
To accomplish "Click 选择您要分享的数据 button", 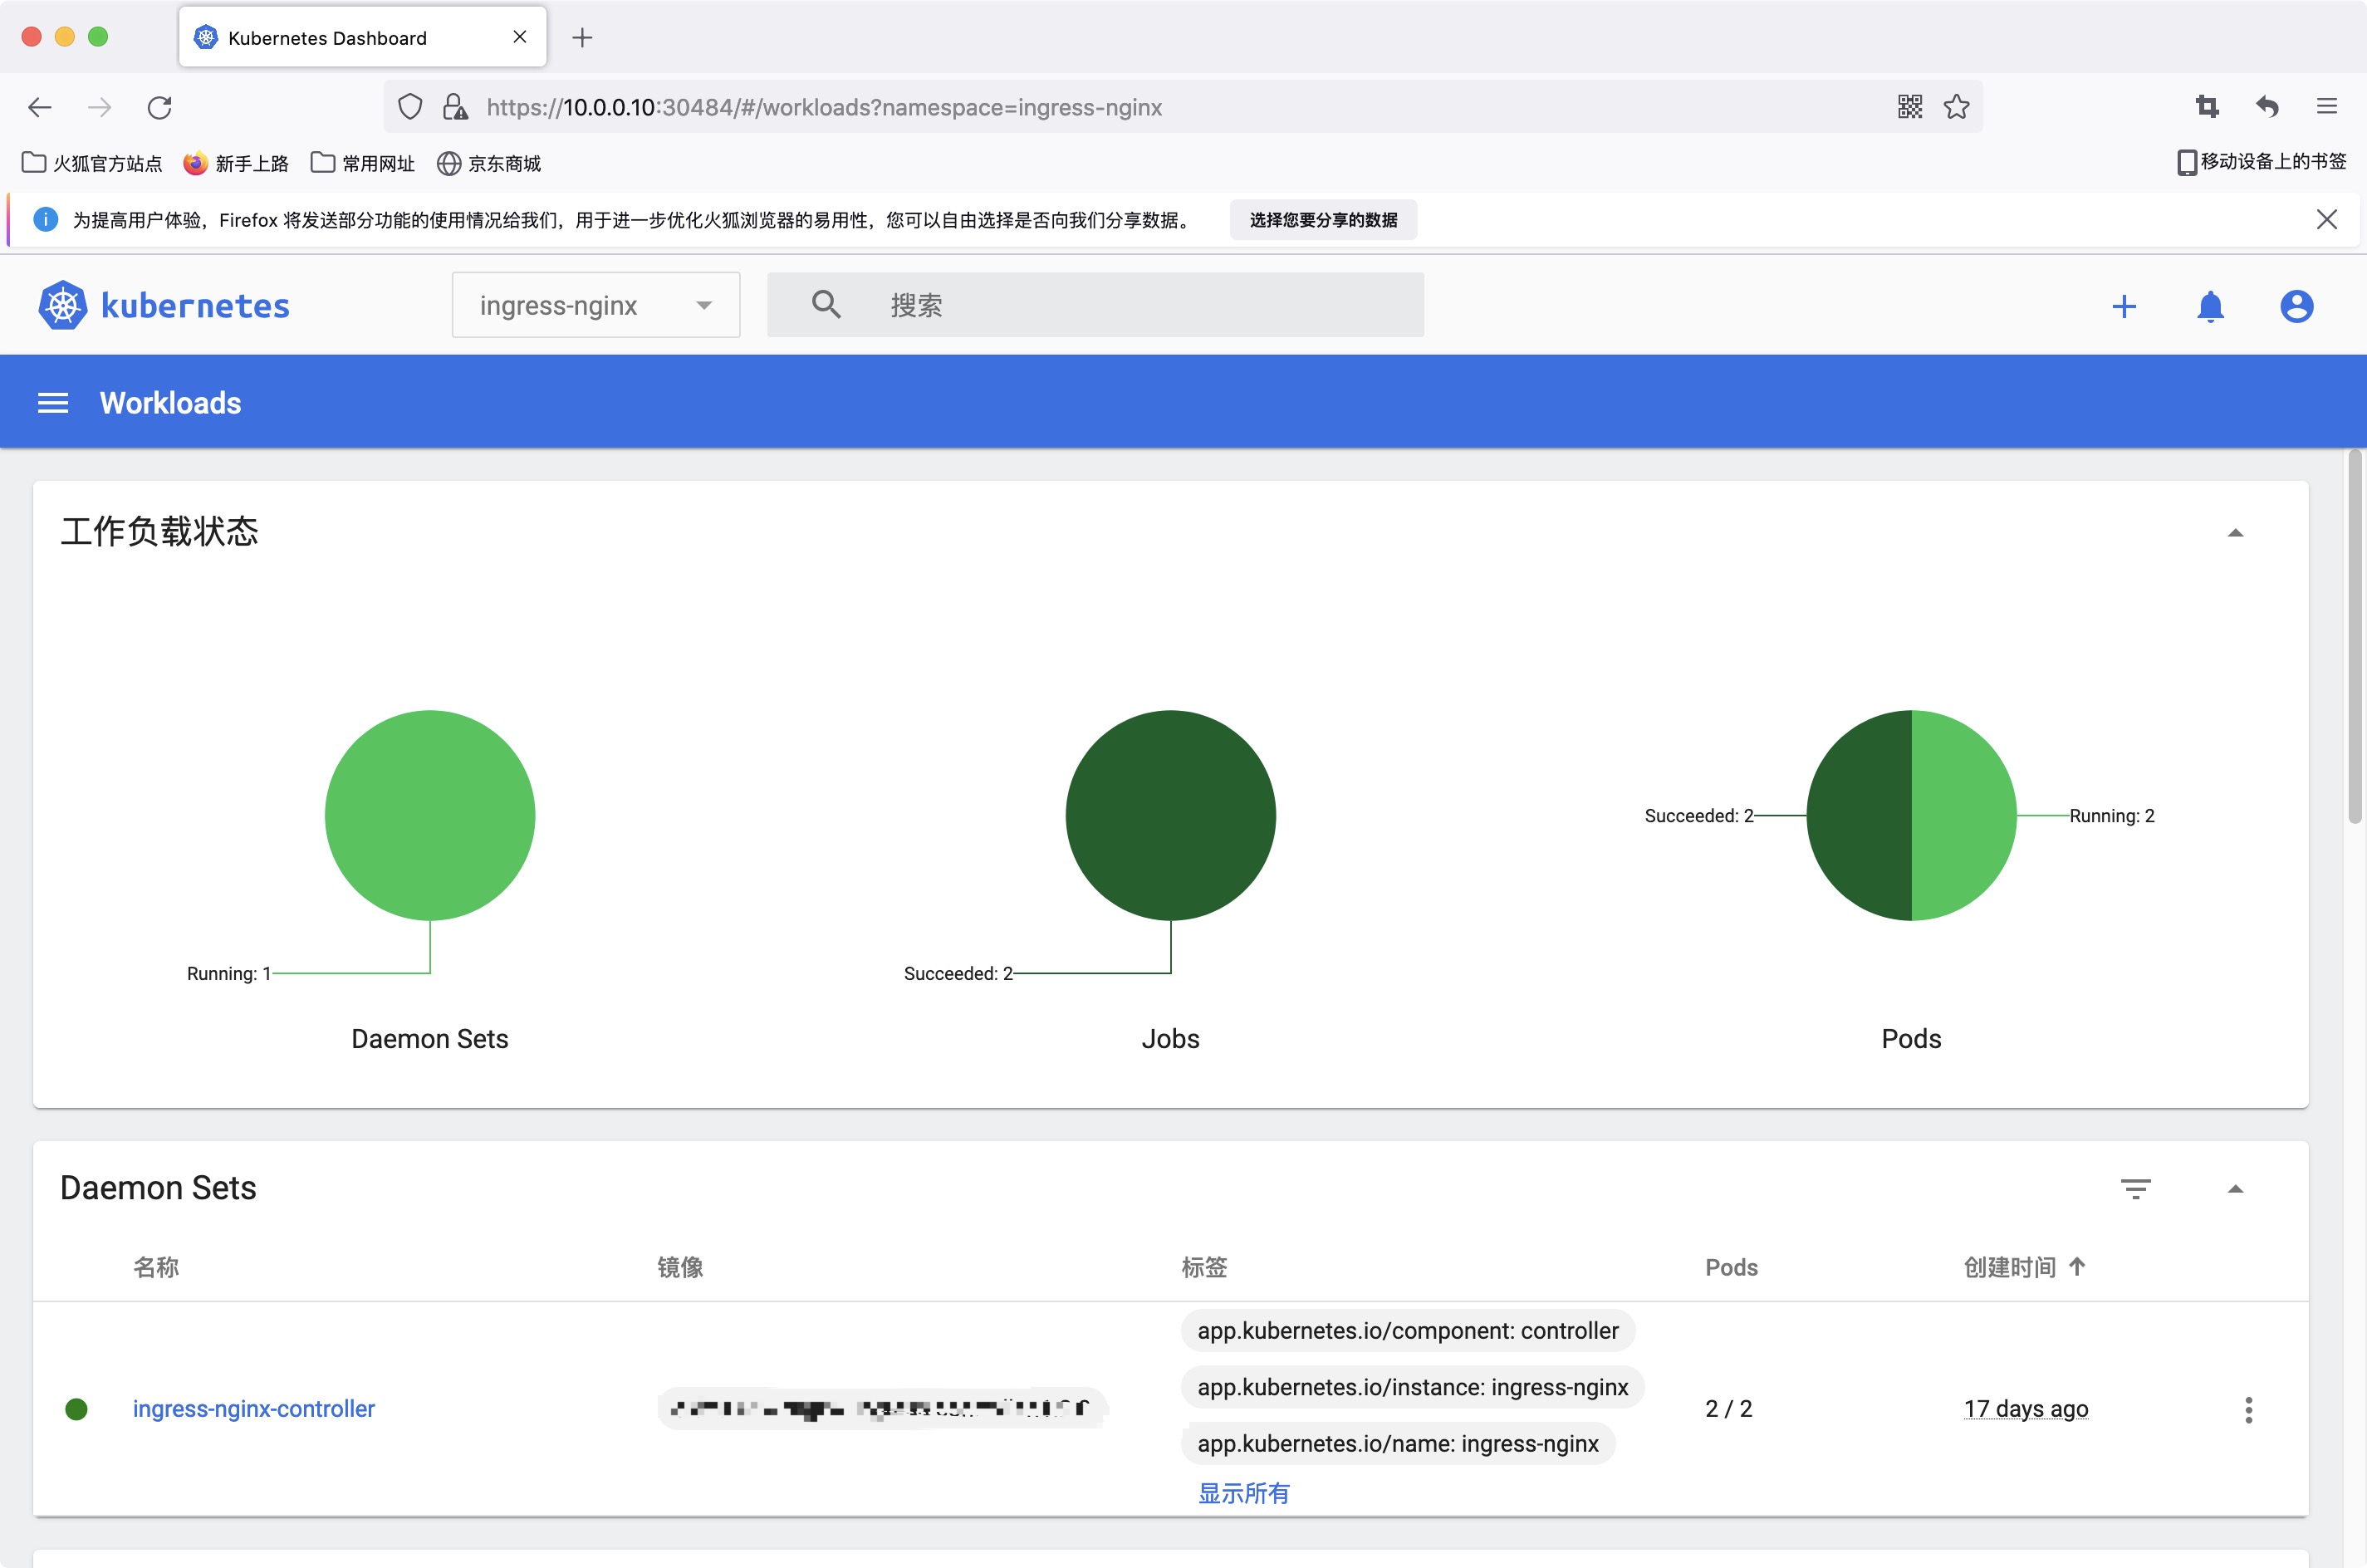I will tap(1323, 220).
